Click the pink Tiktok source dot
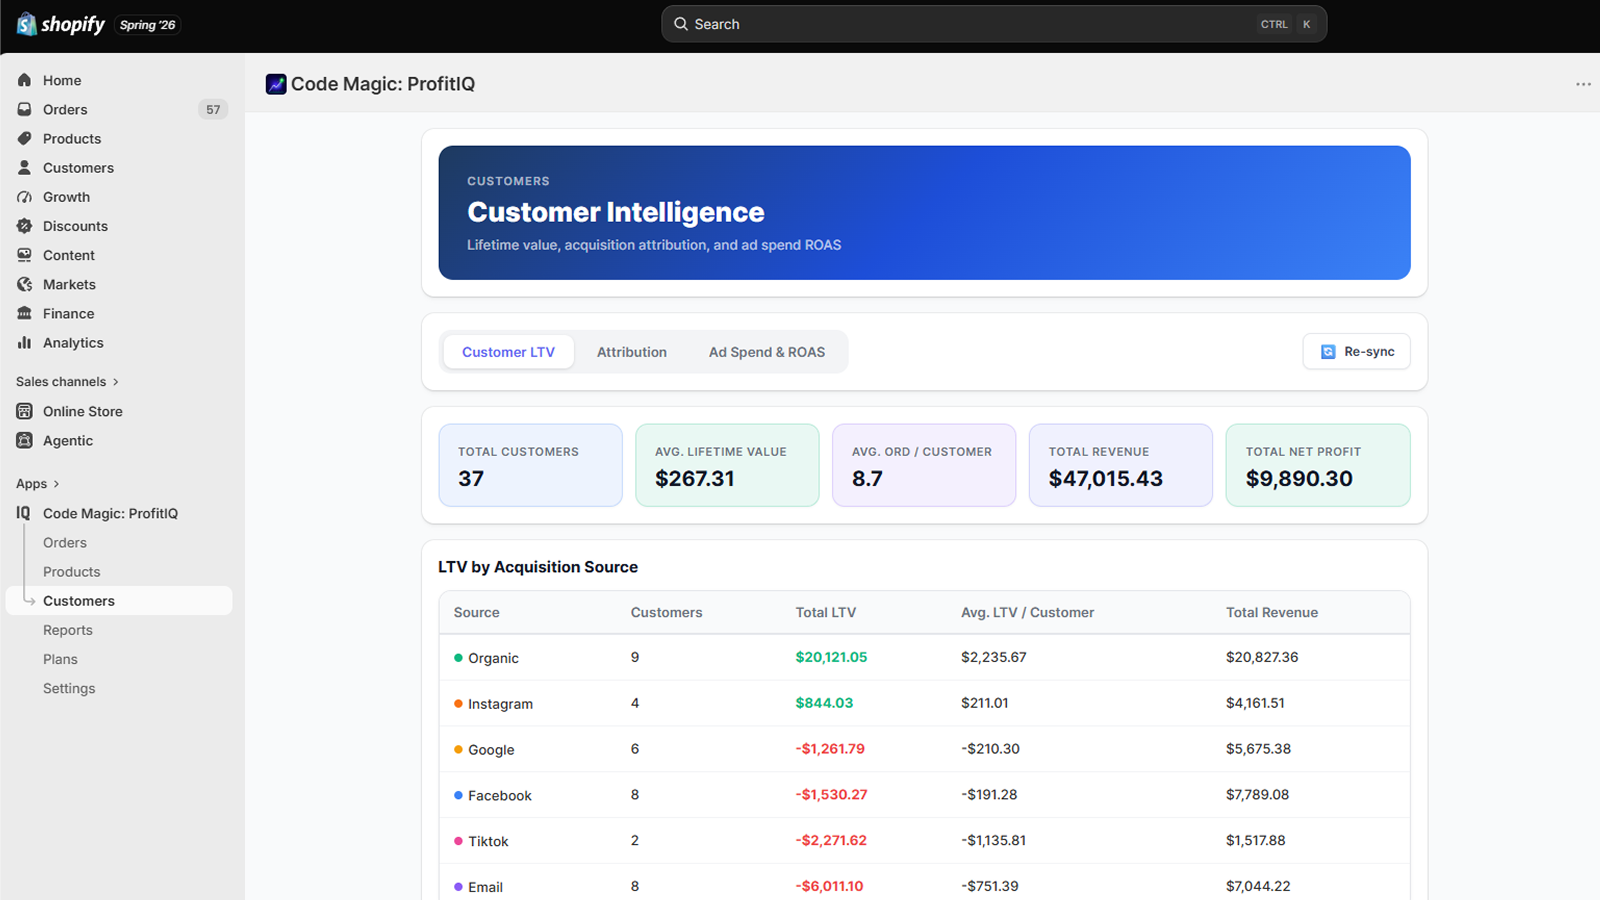 (458, 841)
